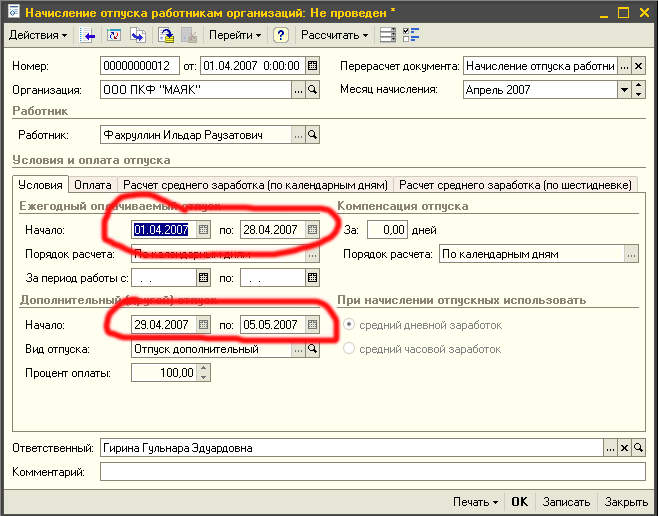The width and height of the screenshot is (658, 516).
Task: Switch to the Оплата tab
Action: tap(93, 185)
